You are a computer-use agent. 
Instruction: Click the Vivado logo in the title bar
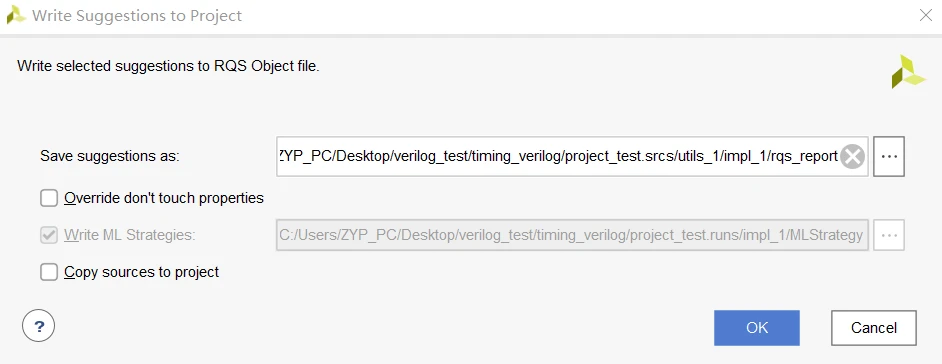[x=16, y=15]
